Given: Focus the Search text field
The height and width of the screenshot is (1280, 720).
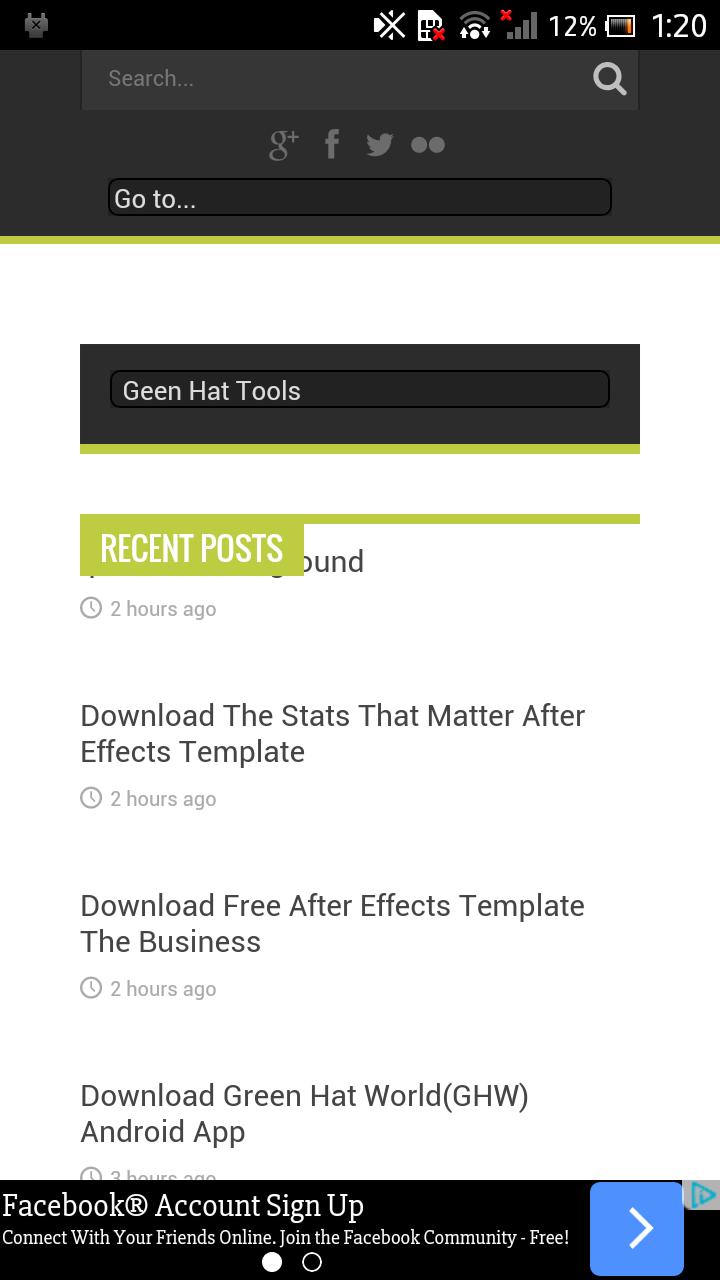Looking at the screenshot, I should click(x=340, y=78).
